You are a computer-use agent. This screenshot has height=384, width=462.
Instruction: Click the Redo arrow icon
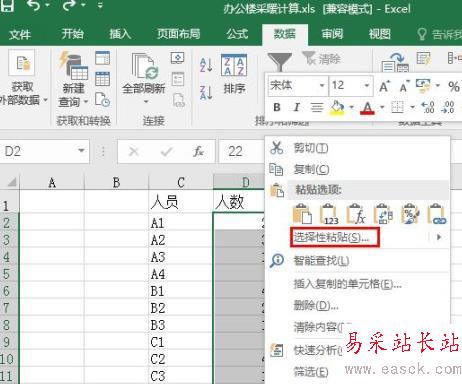tap(69, 5)
